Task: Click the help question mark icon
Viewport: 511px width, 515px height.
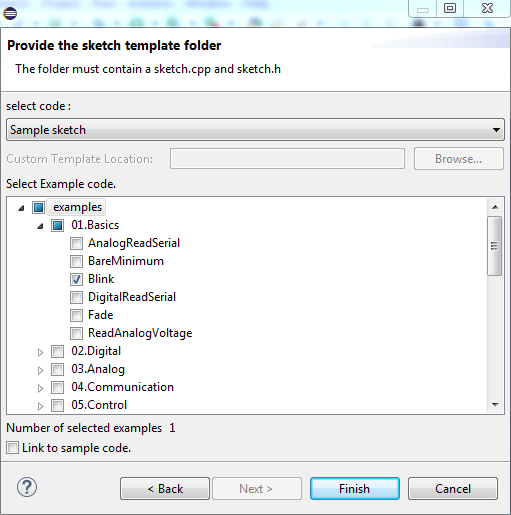Action: click(27, 487)
